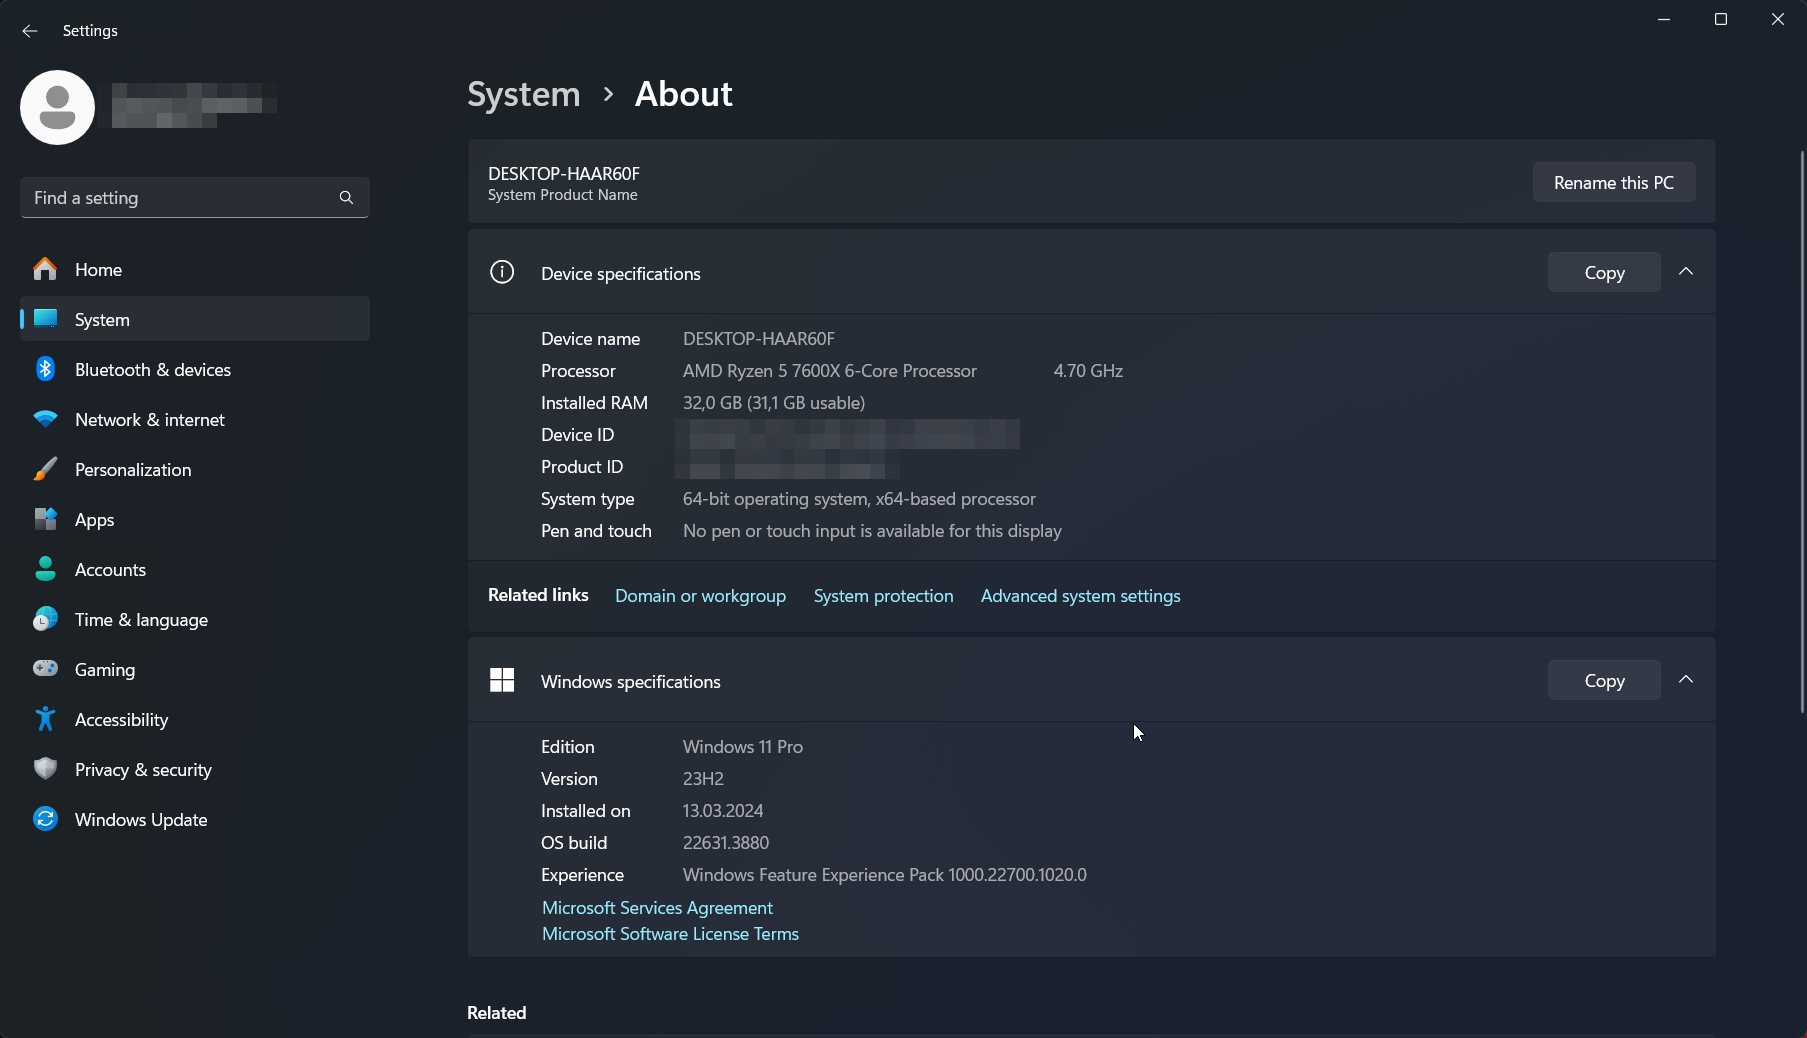Click the System Product Name subtitle
This screenshot has height=1038, width=1807.
pos(563,195)
